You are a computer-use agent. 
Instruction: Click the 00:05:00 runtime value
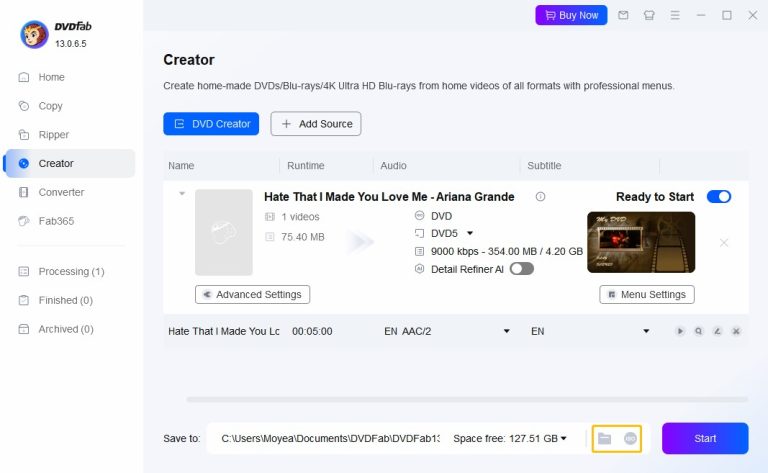click(x=312, y=331)
